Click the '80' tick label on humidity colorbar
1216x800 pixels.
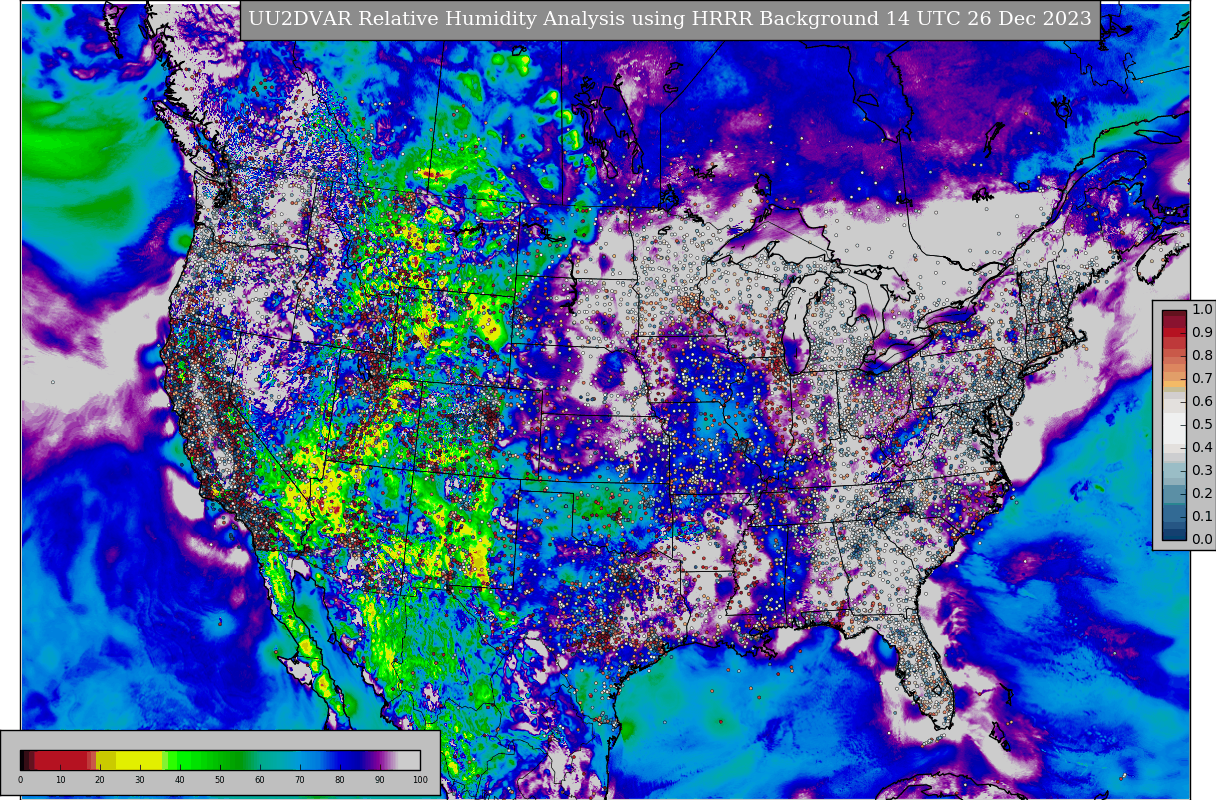coord(340,780)
